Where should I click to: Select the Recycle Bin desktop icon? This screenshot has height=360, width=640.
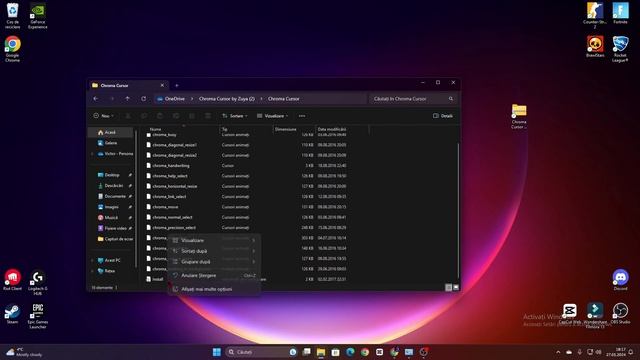(12, 16)
